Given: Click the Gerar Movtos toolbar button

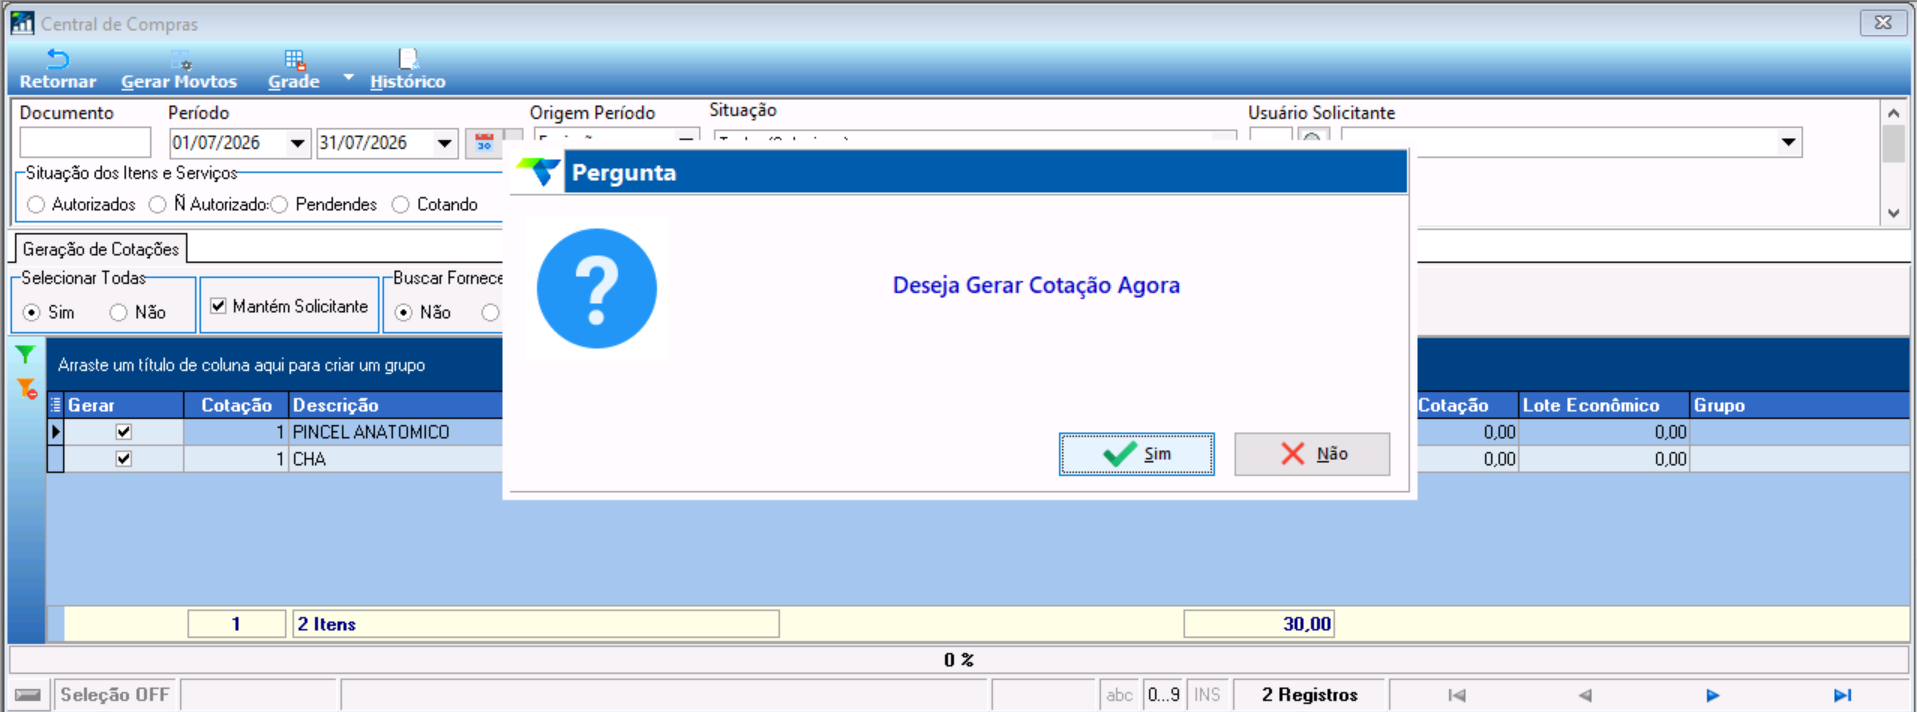Looking at the screenshot, I should (x=179, y=70).
